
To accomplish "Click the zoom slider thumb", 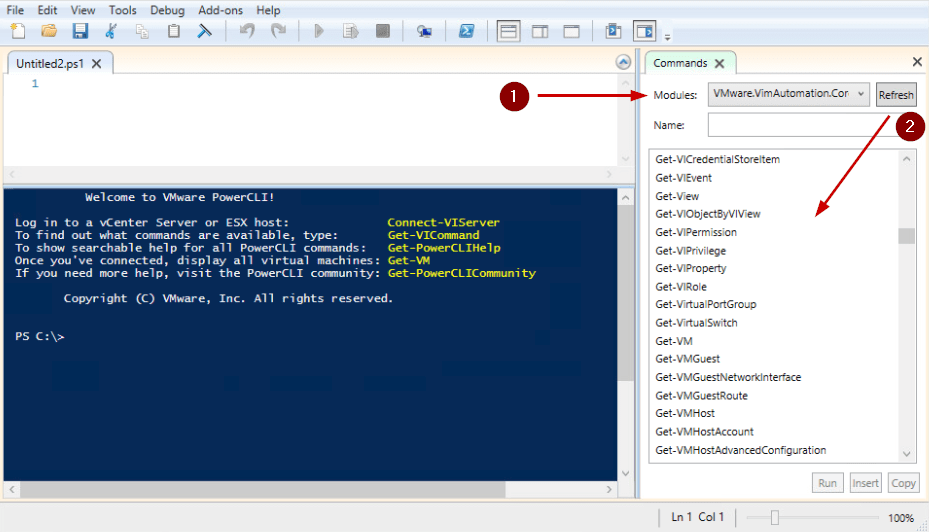I will (774, 518).
